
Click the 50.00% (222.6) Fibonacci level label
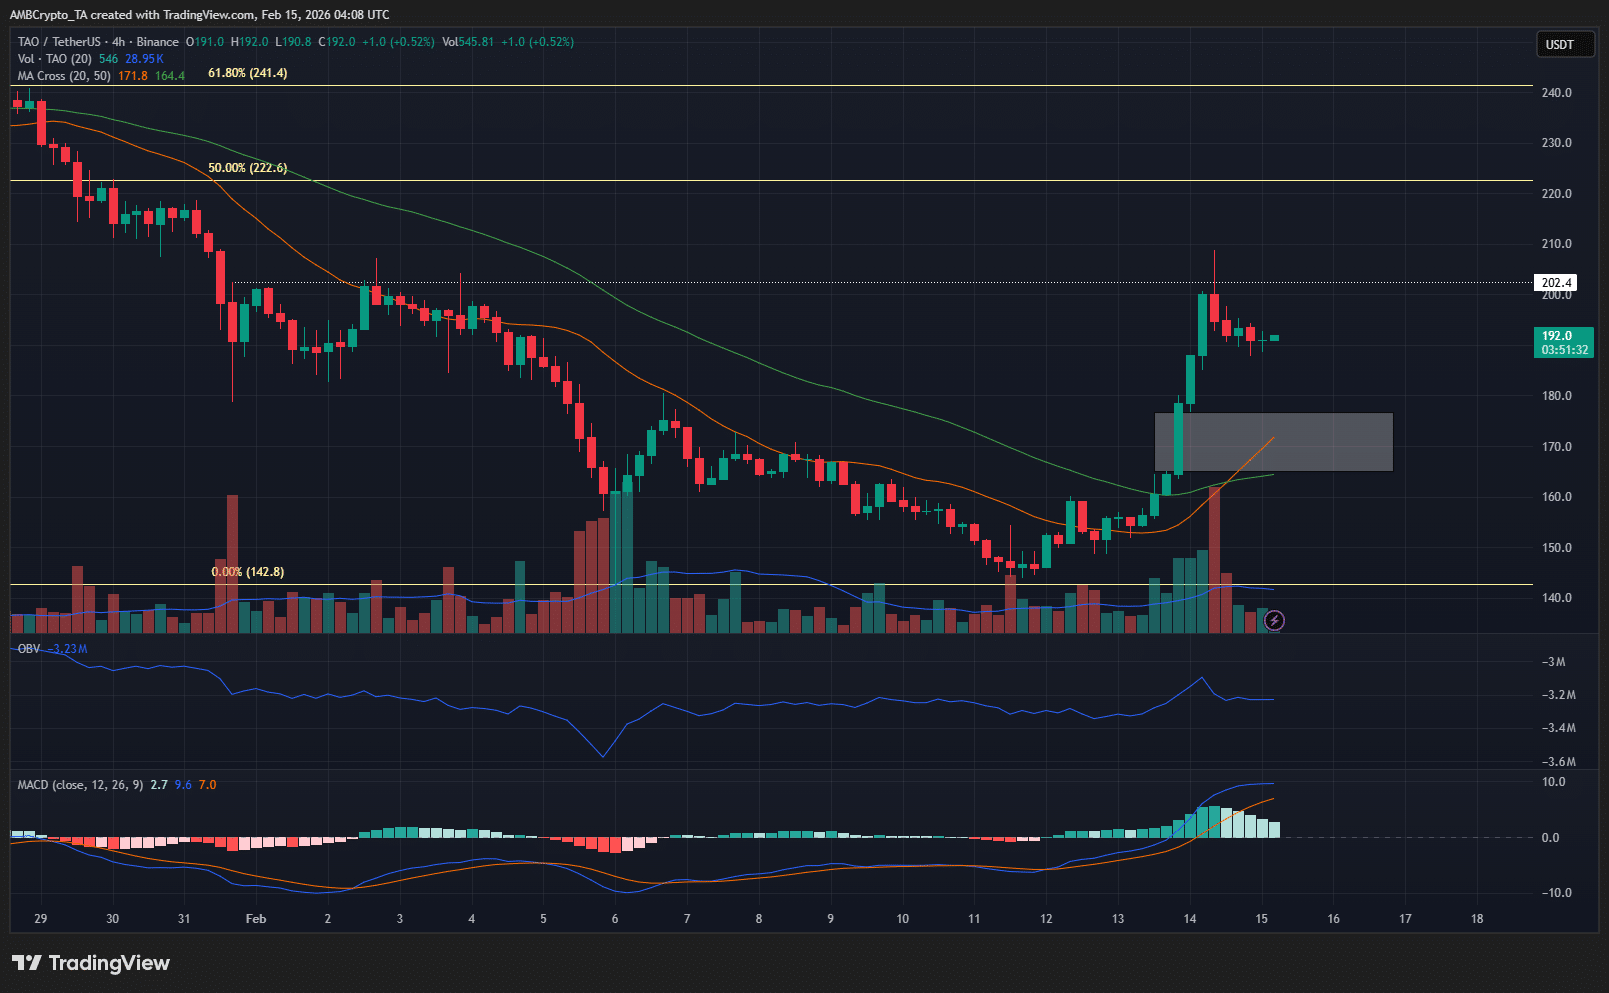[x=247, y=168]
